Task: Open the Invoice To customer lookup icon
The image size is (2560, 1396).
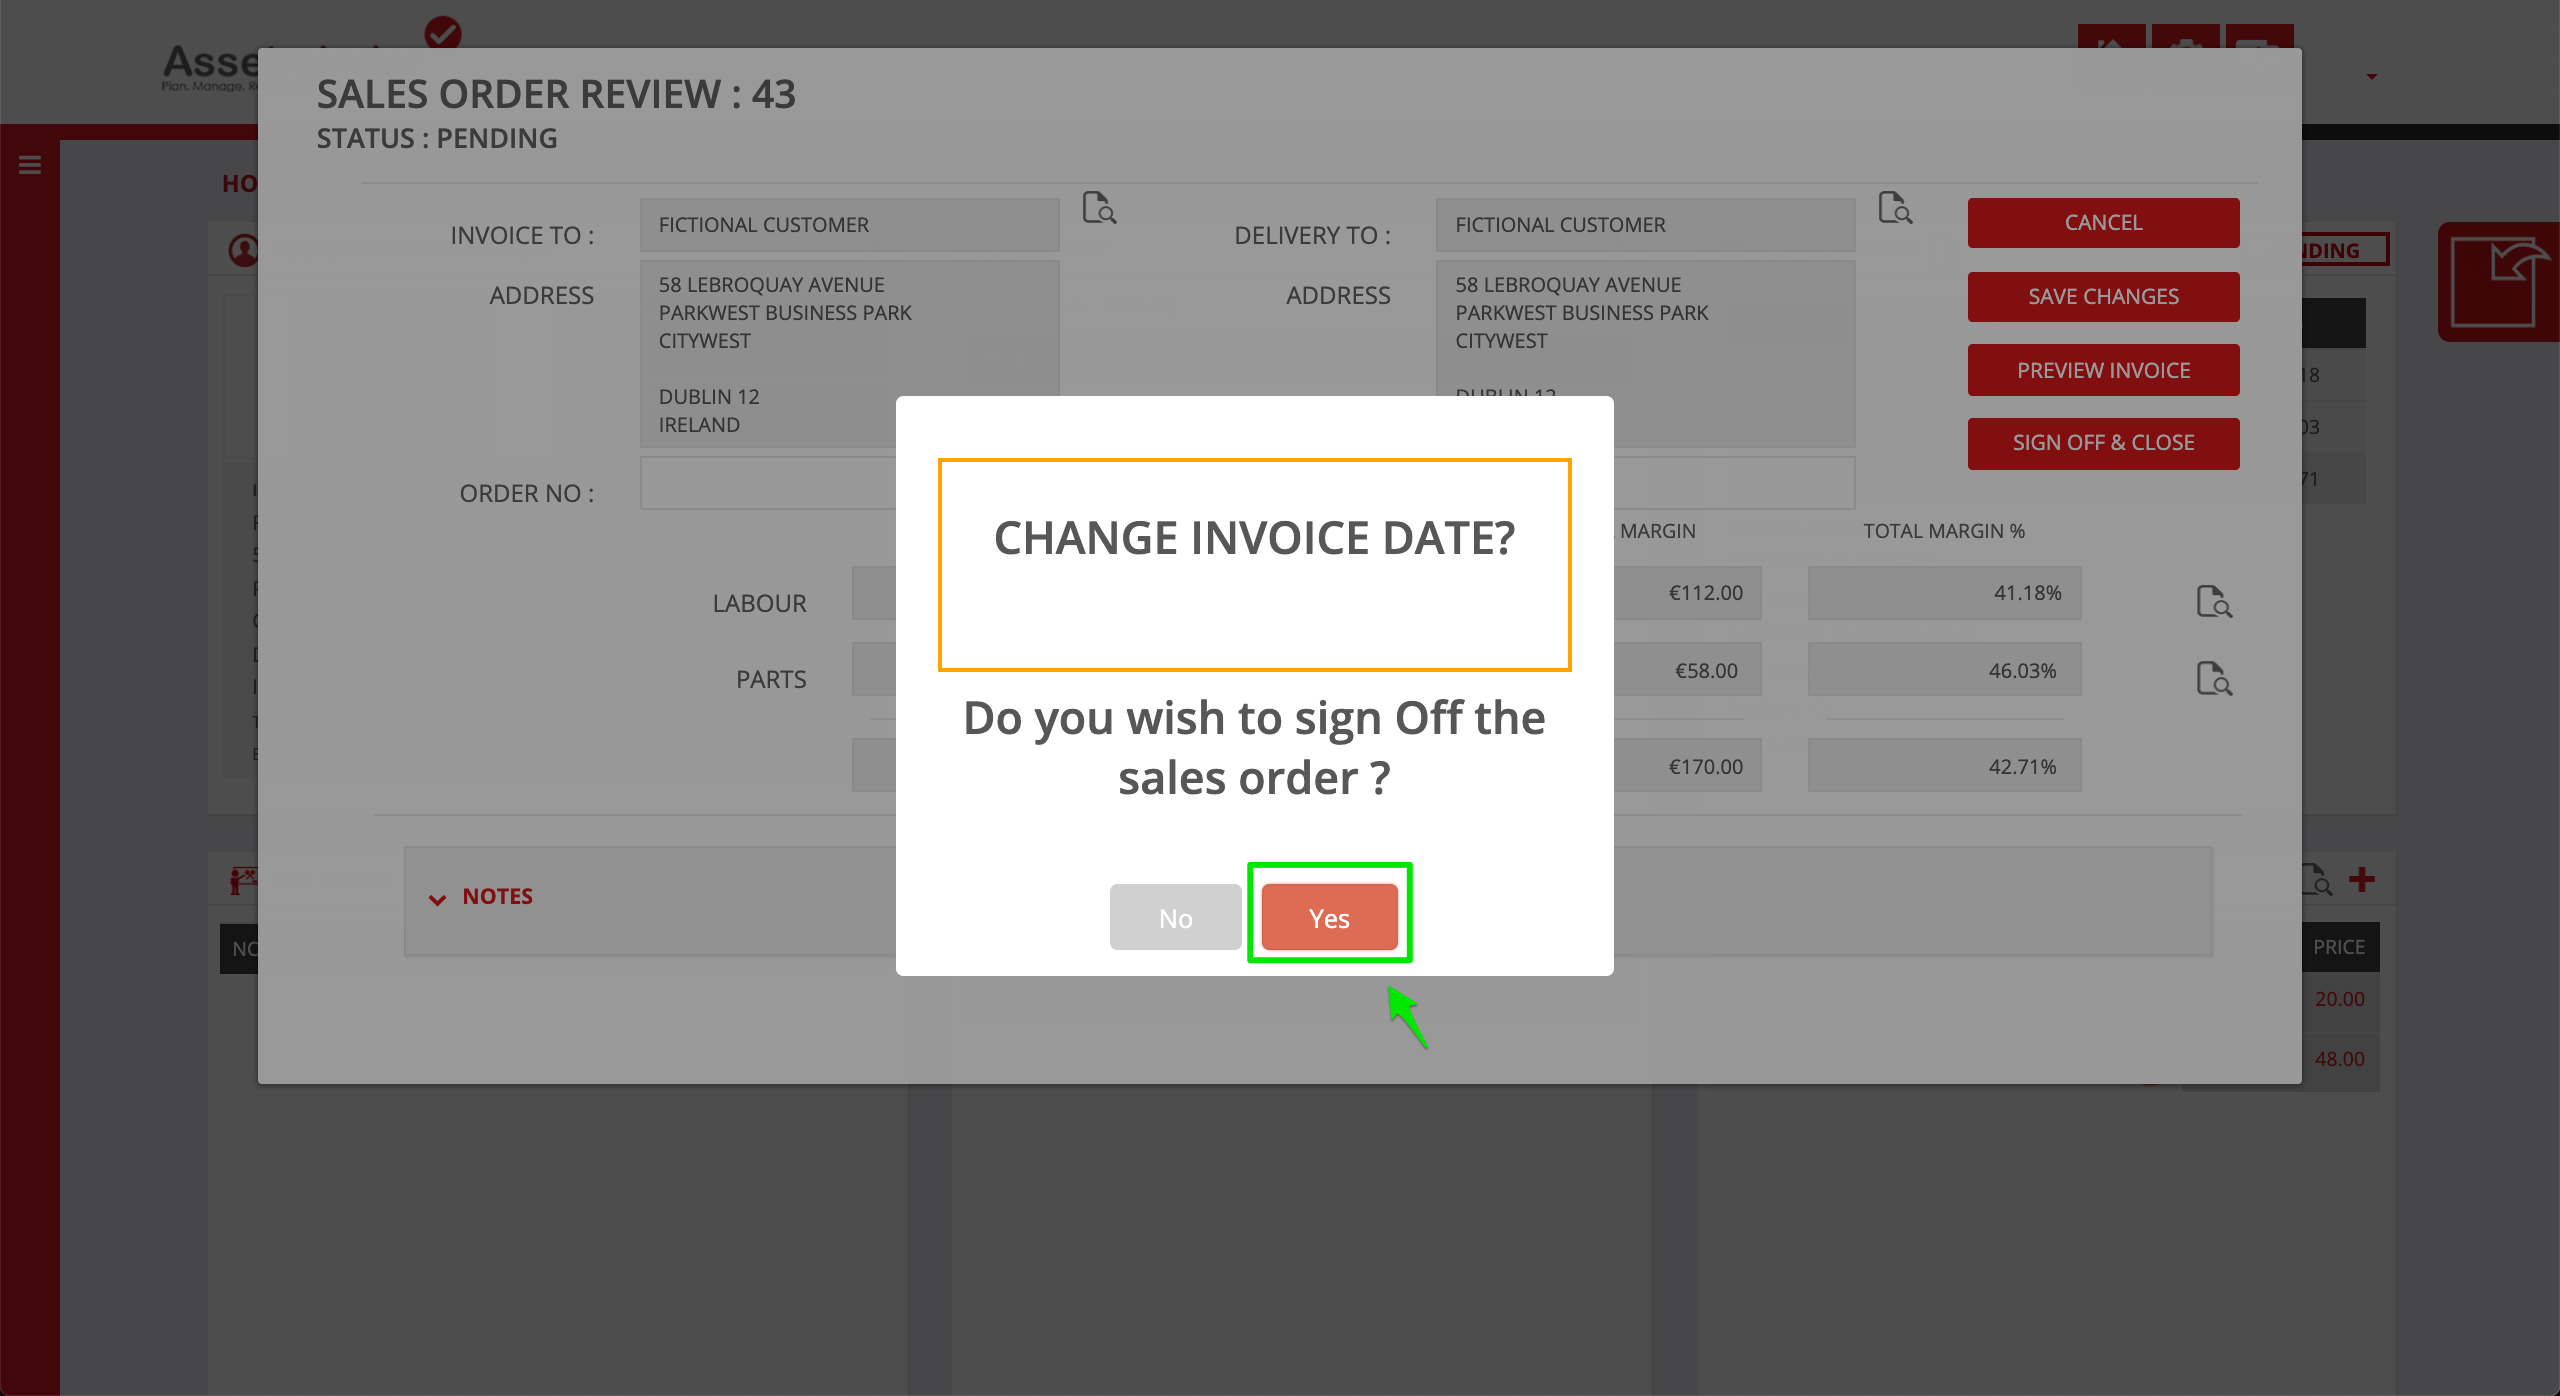Action: (x=1099, y=208)
